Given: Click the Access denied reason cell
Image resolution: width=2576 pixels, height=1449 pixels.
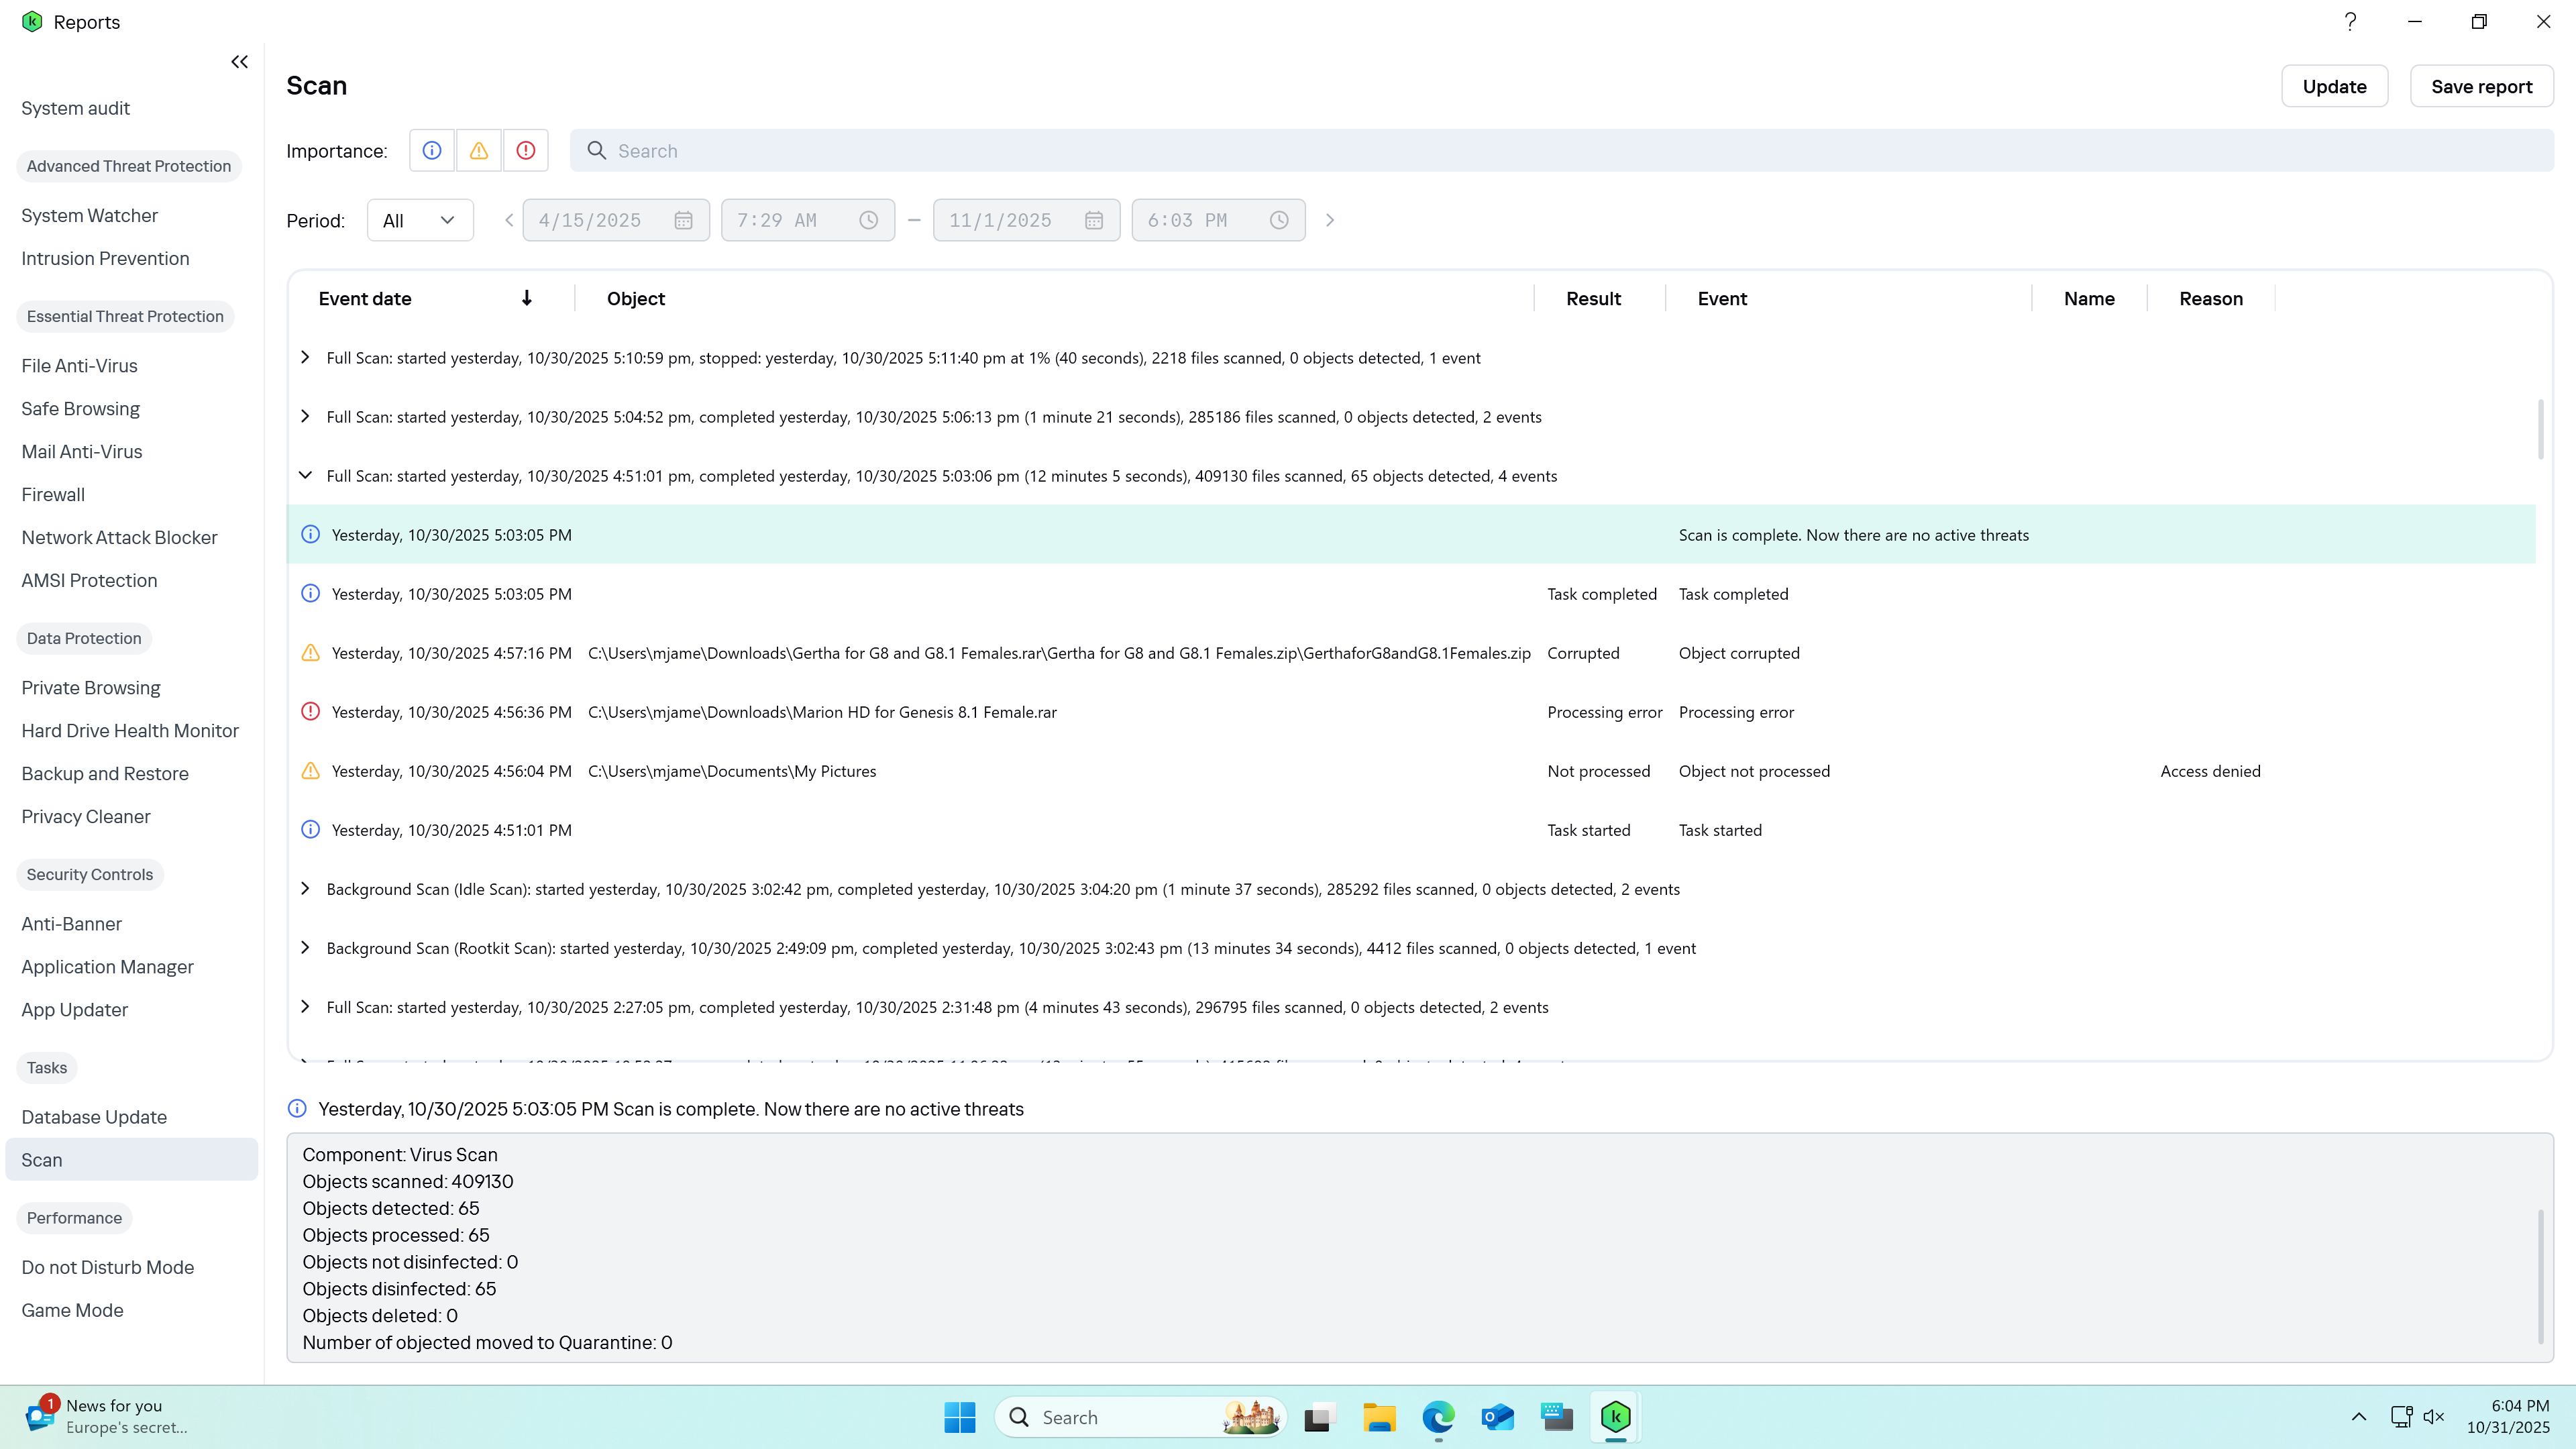Looking at the screenshot, I should click(x=2210, y=771).
